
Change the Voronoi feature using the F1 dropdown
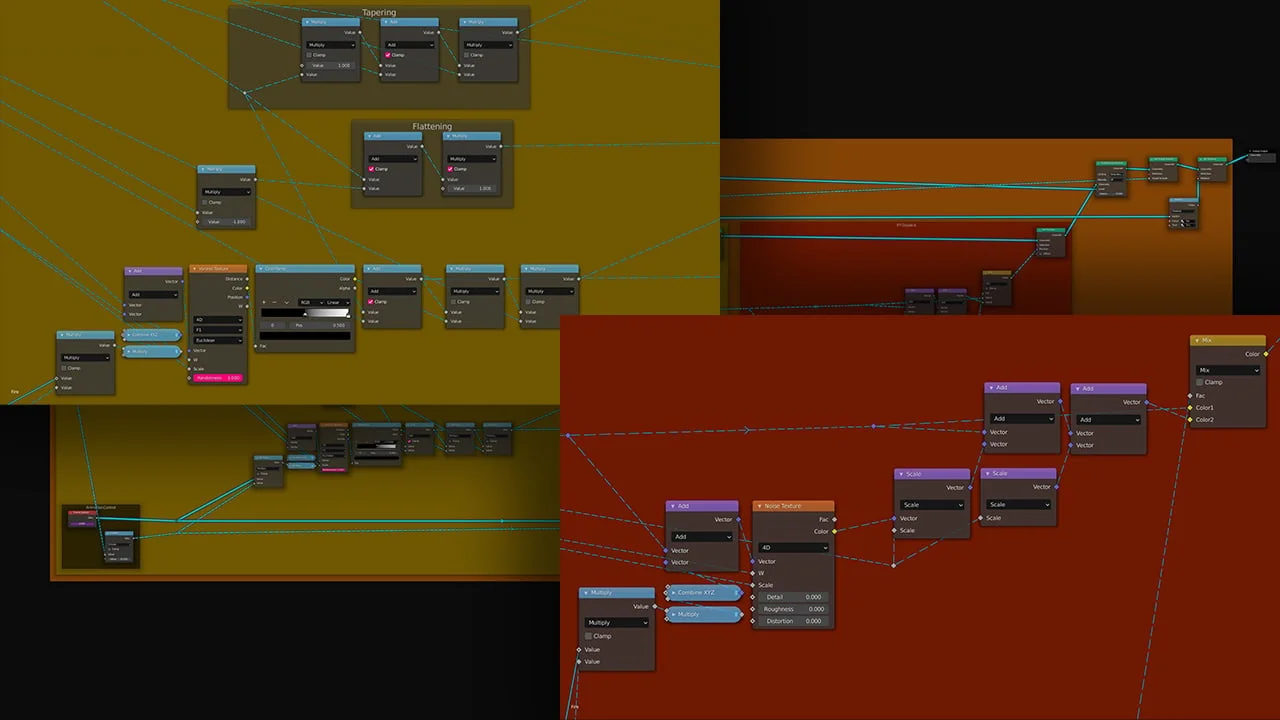tap(218, 330)
